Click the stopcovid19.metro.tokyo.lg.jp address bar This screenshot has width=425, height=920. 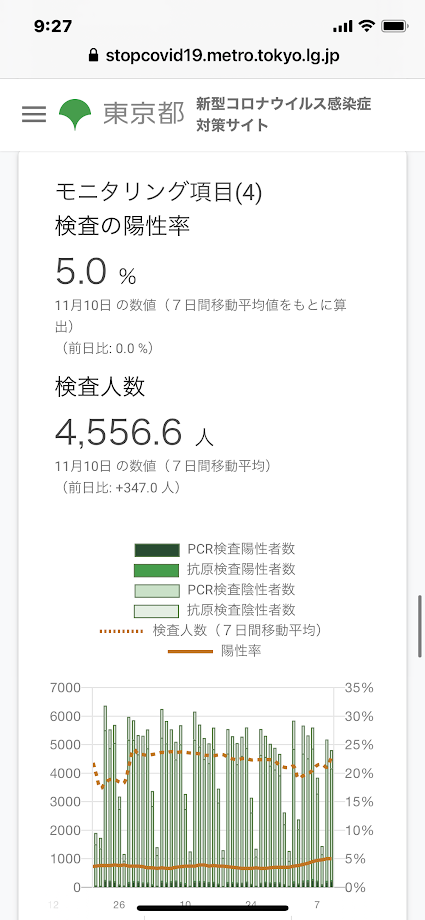212,56
